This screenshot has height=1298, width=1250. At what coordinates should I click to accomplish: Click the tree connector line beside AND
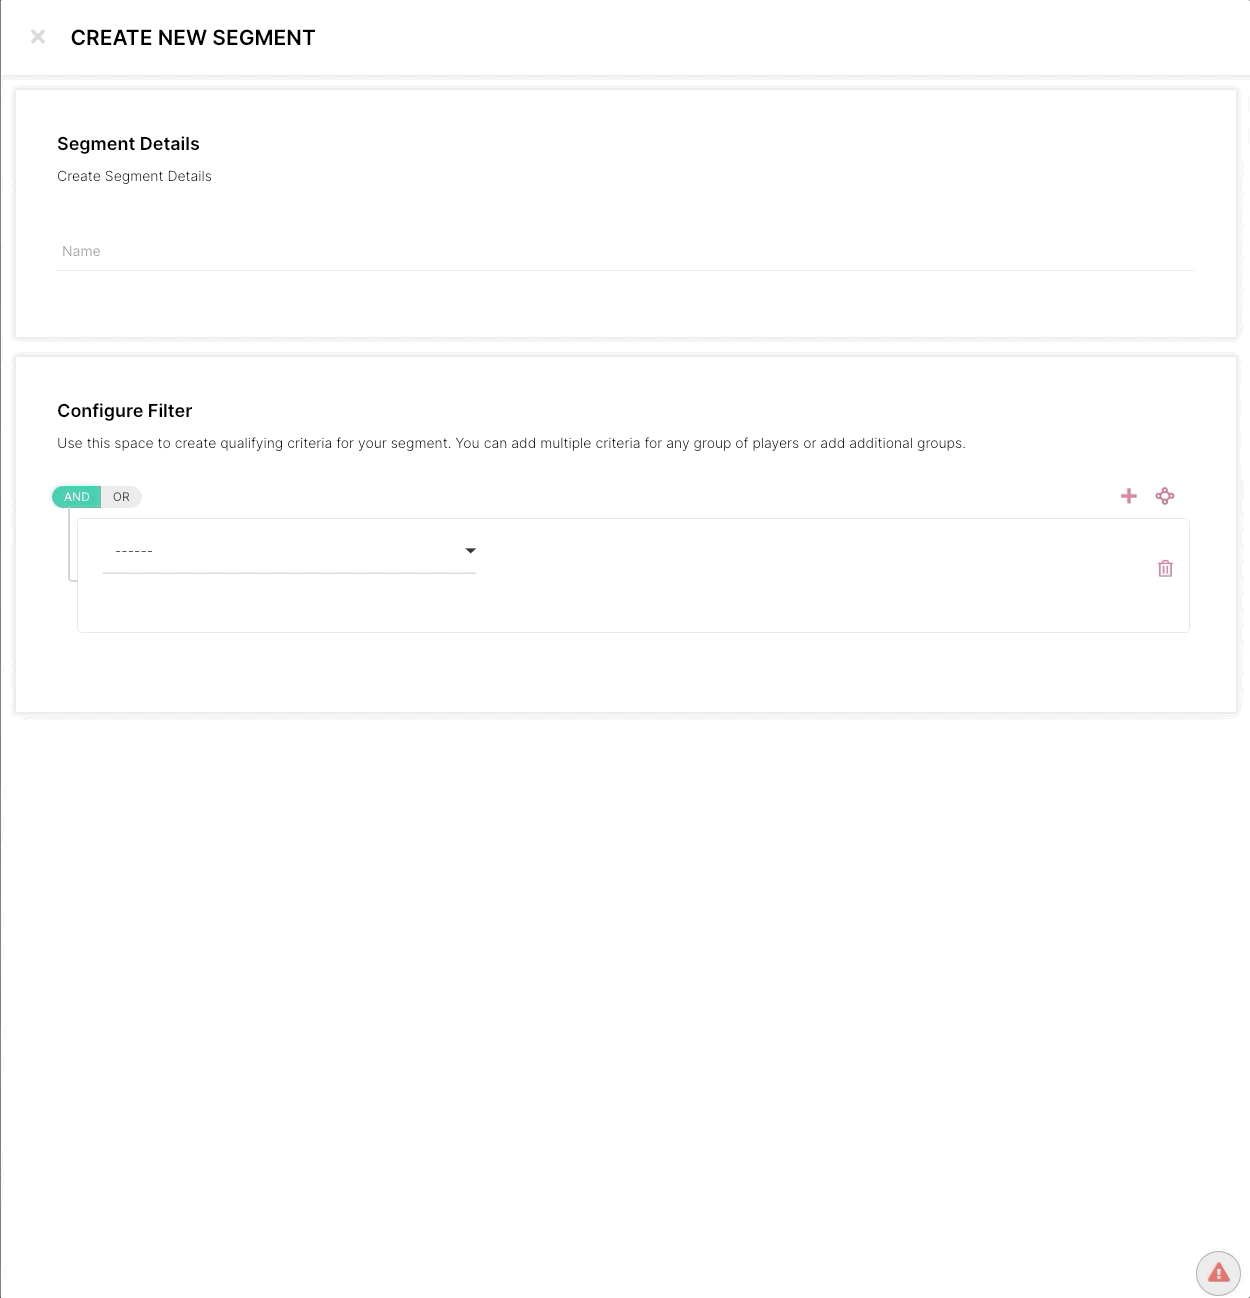(69, 545)
